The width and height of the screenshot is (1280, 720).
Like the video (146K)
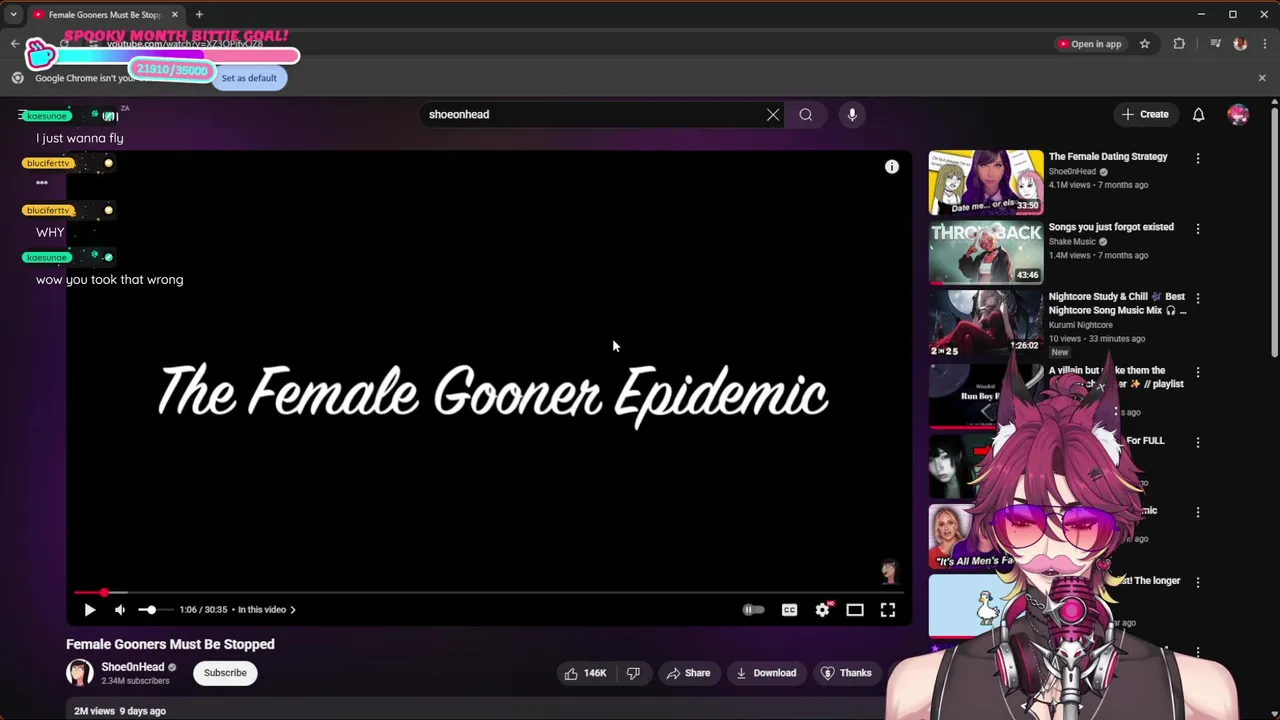tap(586, 673)
